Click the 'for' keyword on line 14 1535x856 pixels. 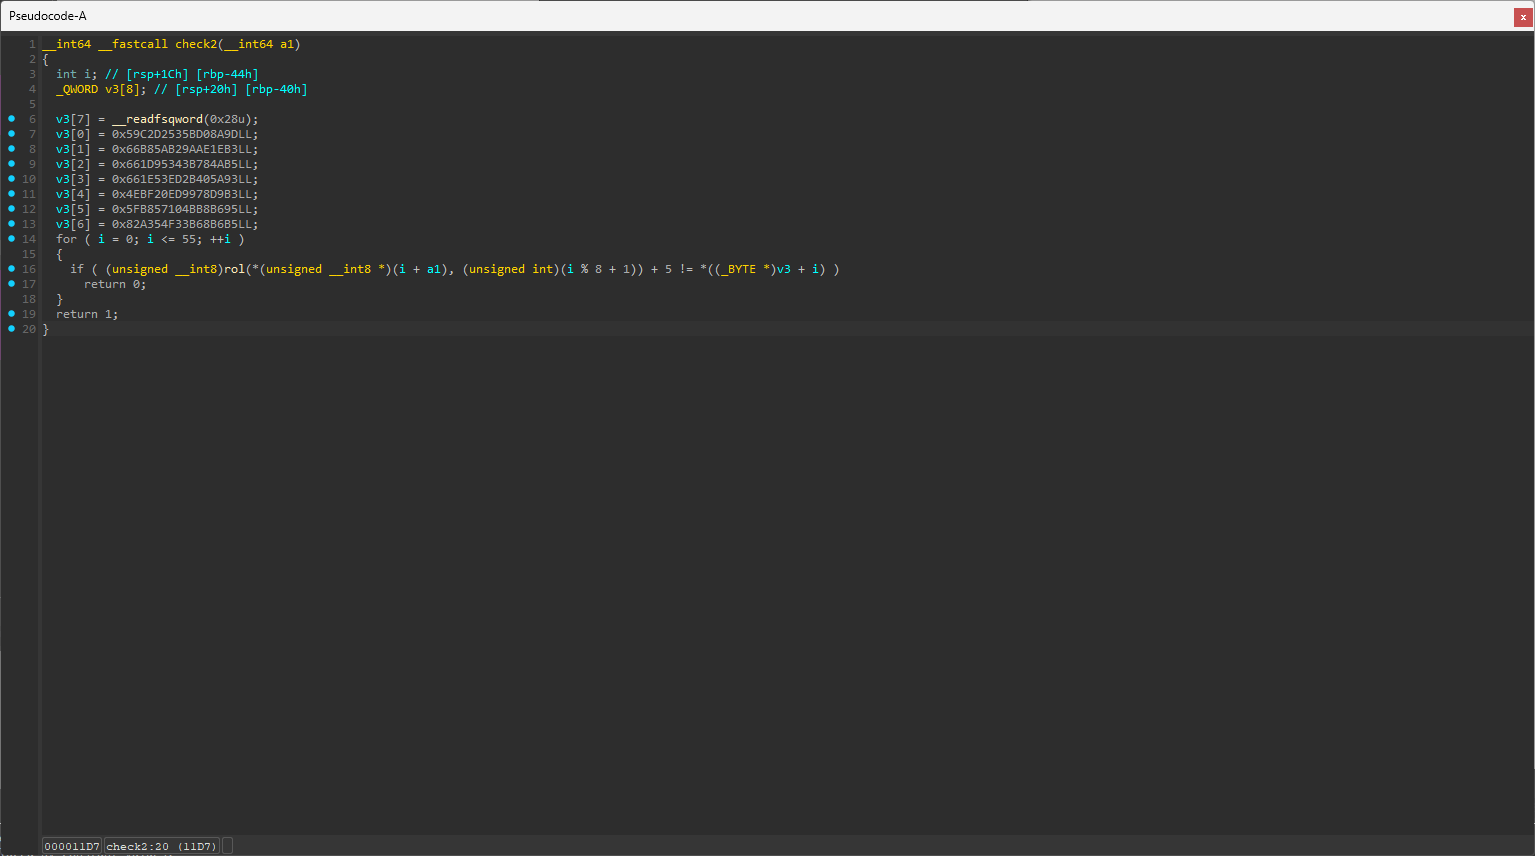click(66, 239)
